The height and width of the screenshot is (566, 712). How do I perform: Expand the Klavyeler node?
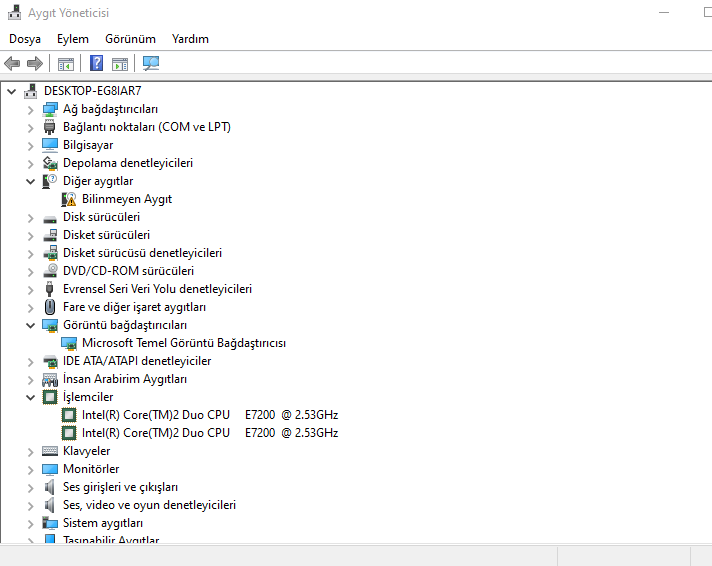point(30,452)
